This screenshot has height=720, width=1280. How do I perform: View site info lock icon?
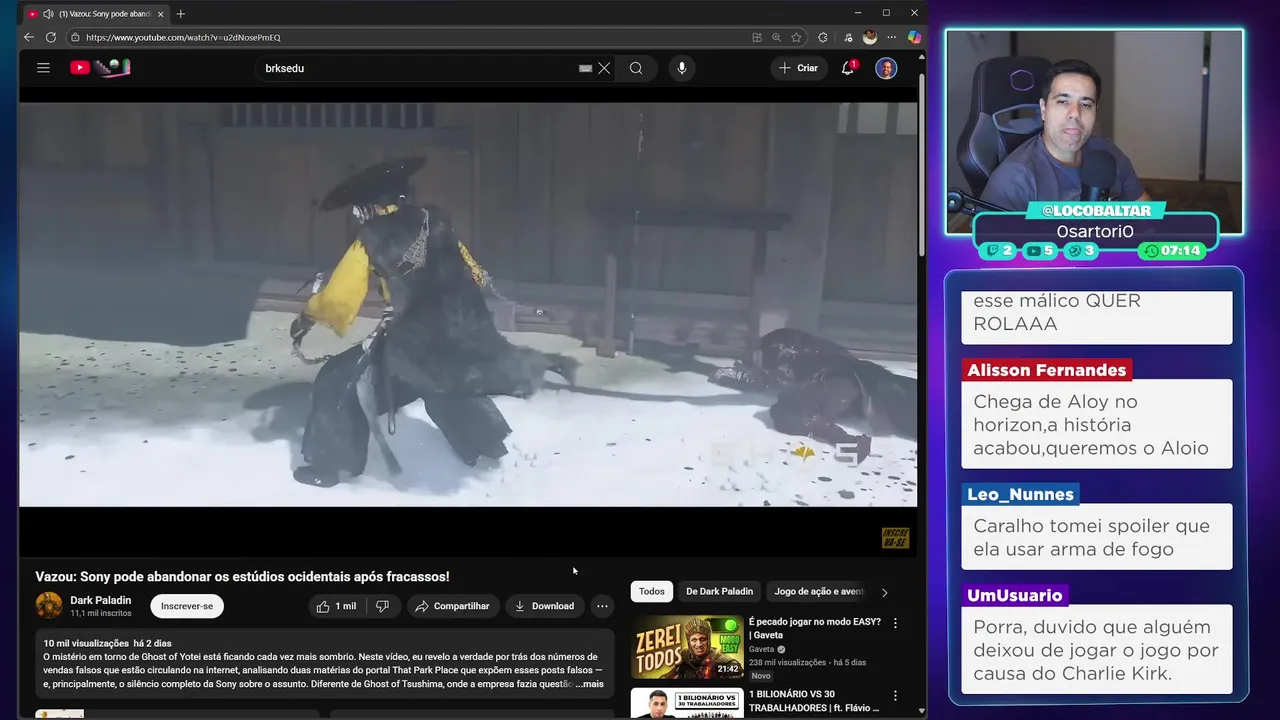[75, 37]
